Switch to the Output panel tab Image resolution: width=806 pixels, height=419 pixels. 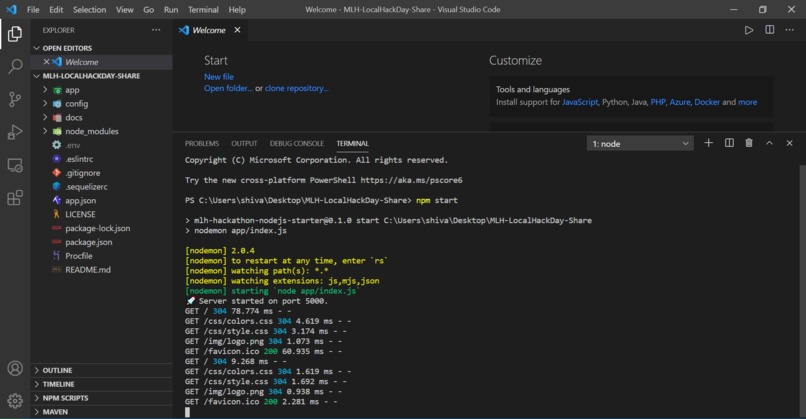(244, 143)
